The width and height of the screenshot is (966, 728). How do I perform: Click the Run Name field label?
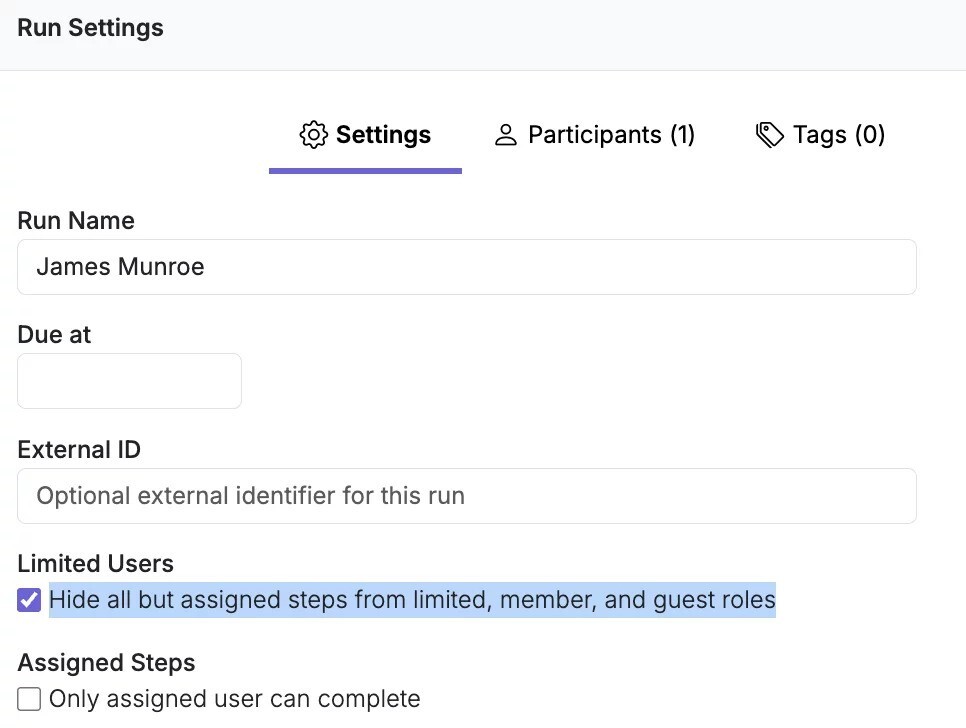76,221
